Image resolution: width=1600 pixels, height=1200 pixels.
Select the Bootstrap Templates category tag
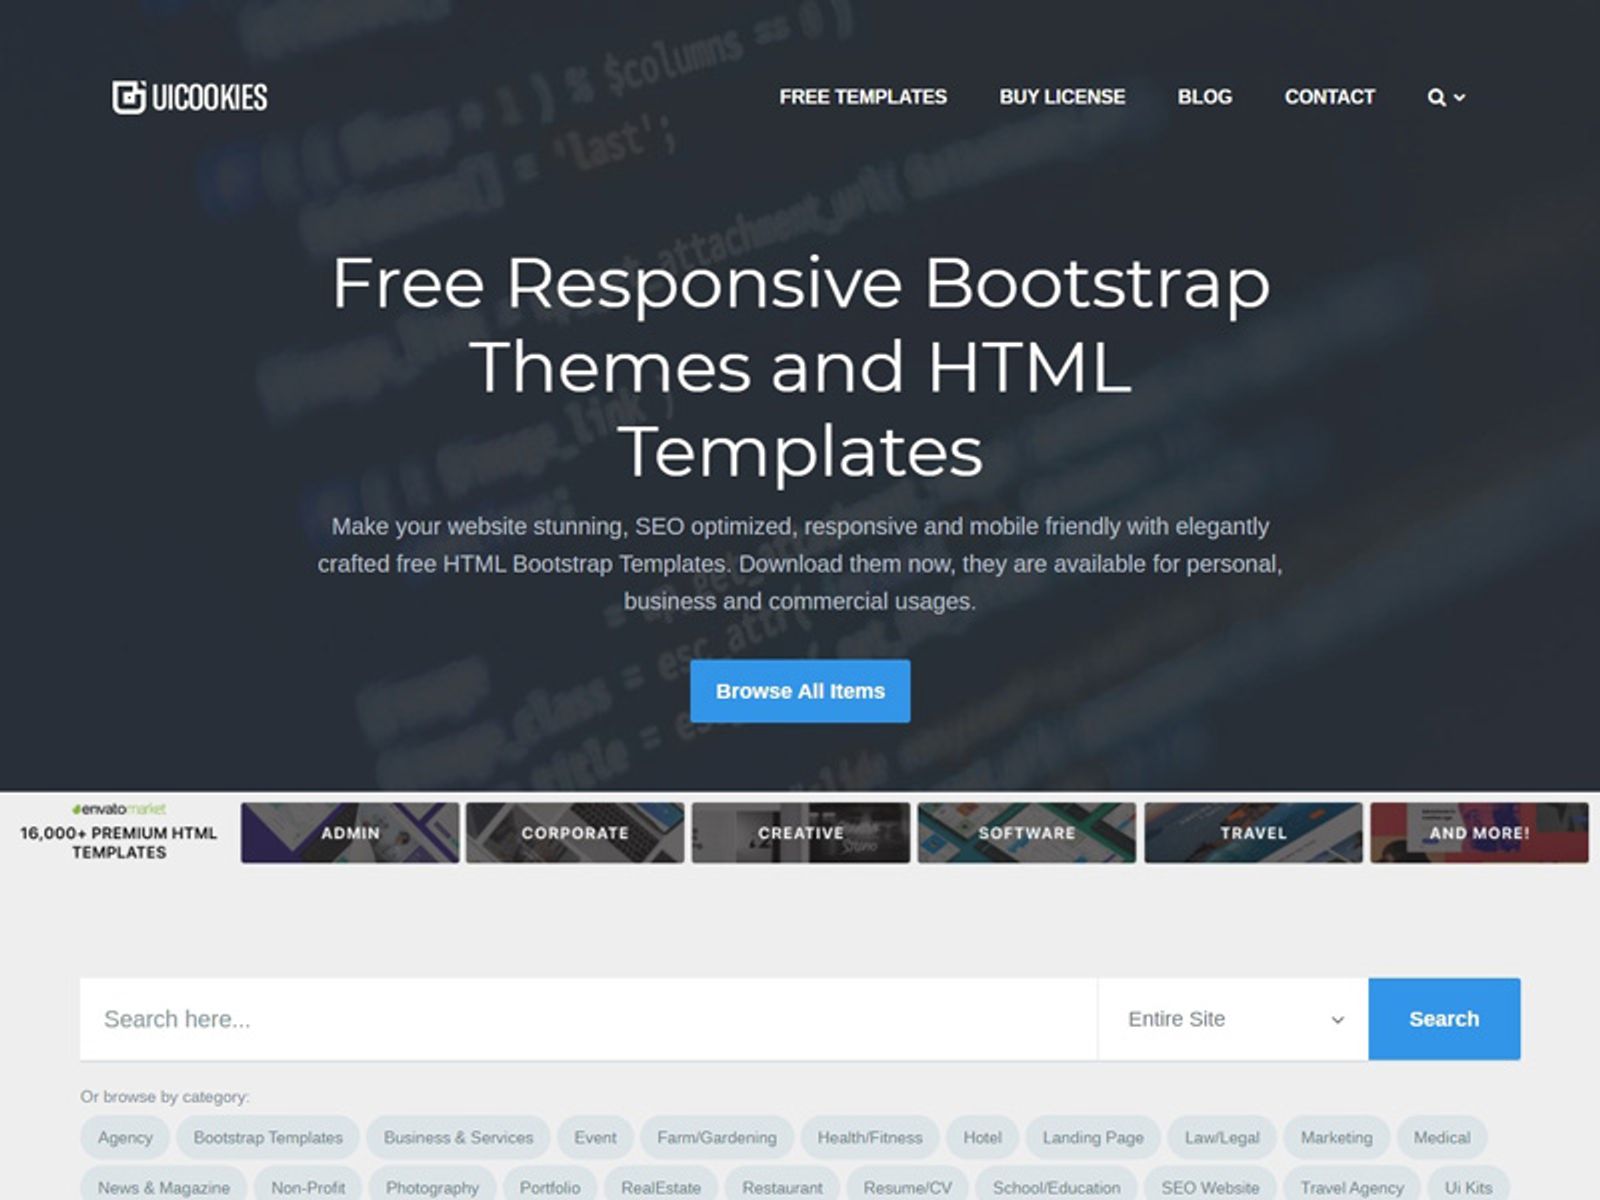pos(268,1137)
